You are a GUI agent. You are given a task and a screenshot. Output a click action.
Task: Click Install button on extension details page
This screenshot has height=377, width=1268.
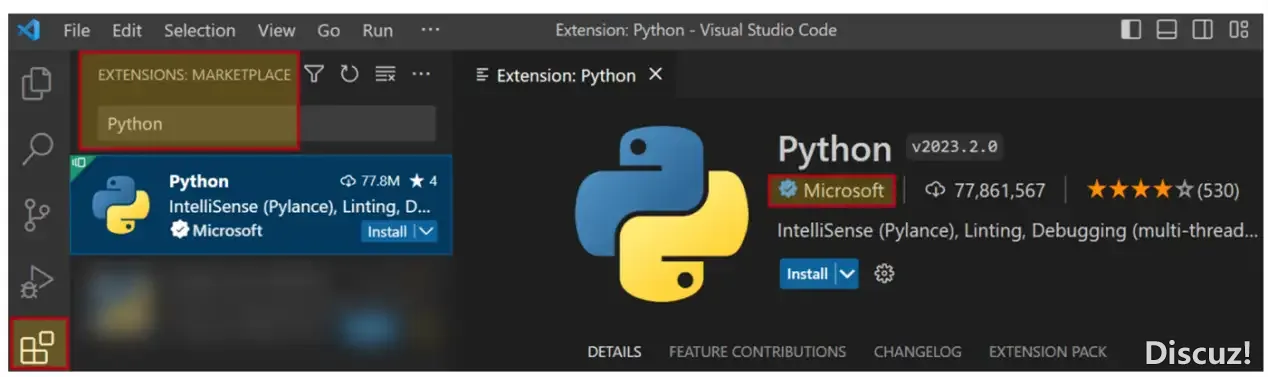pyautogui.click(x=806, y=273)
